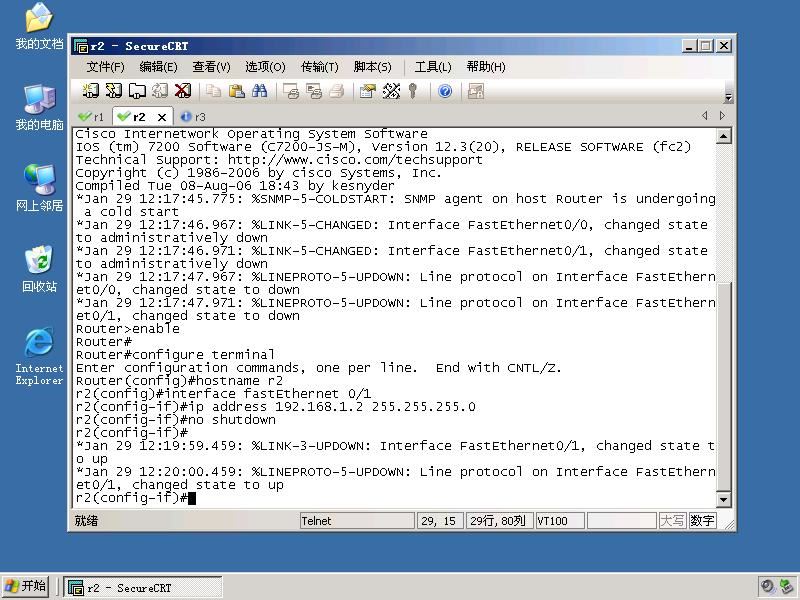Click the 29行, 80列 status field

[499, 521]
